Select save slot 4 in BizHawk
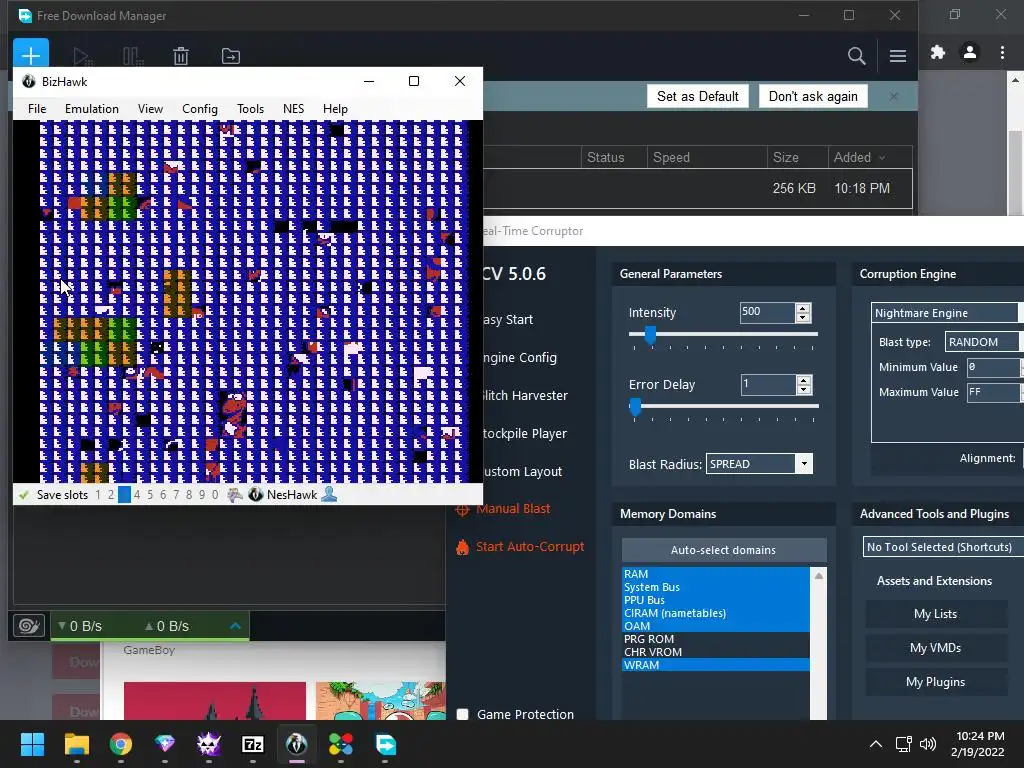 point(137,495)
